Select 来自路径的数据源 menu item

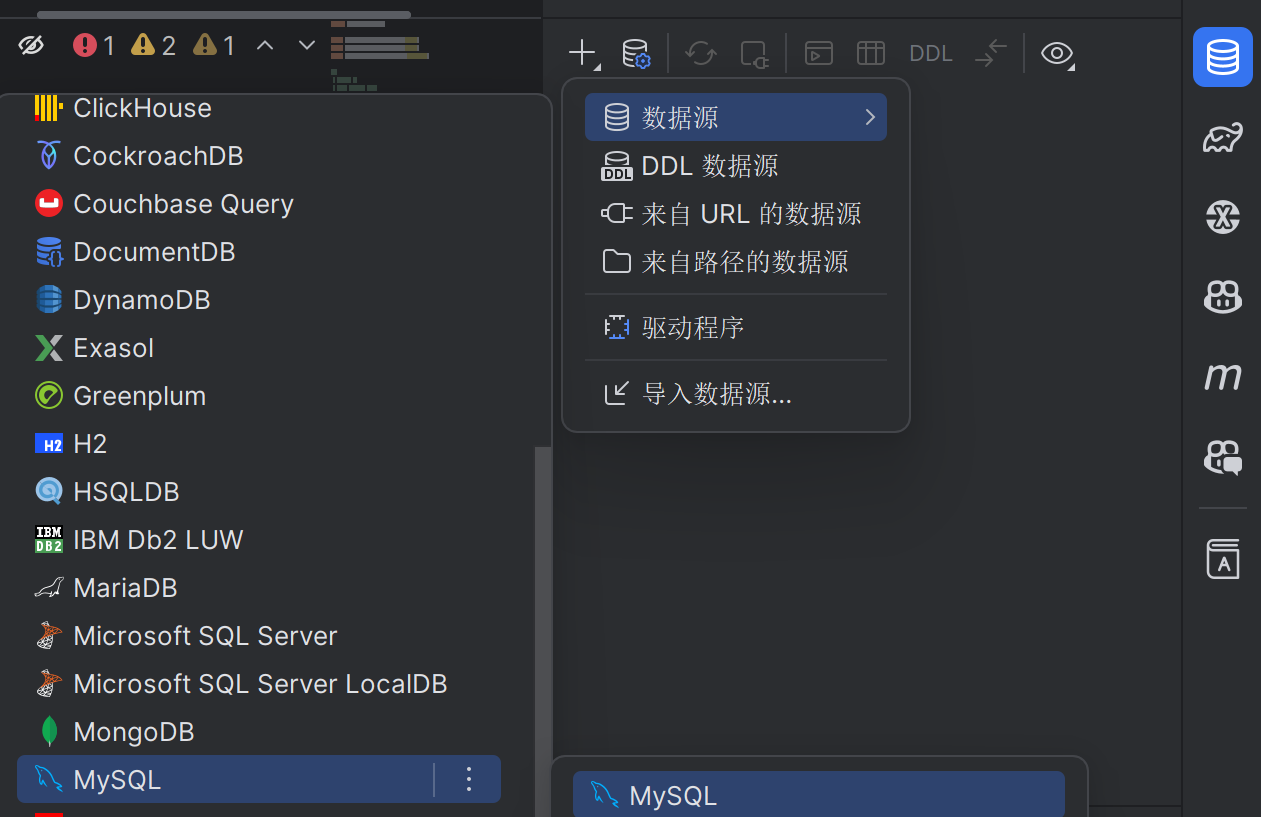tap(735, 262)
